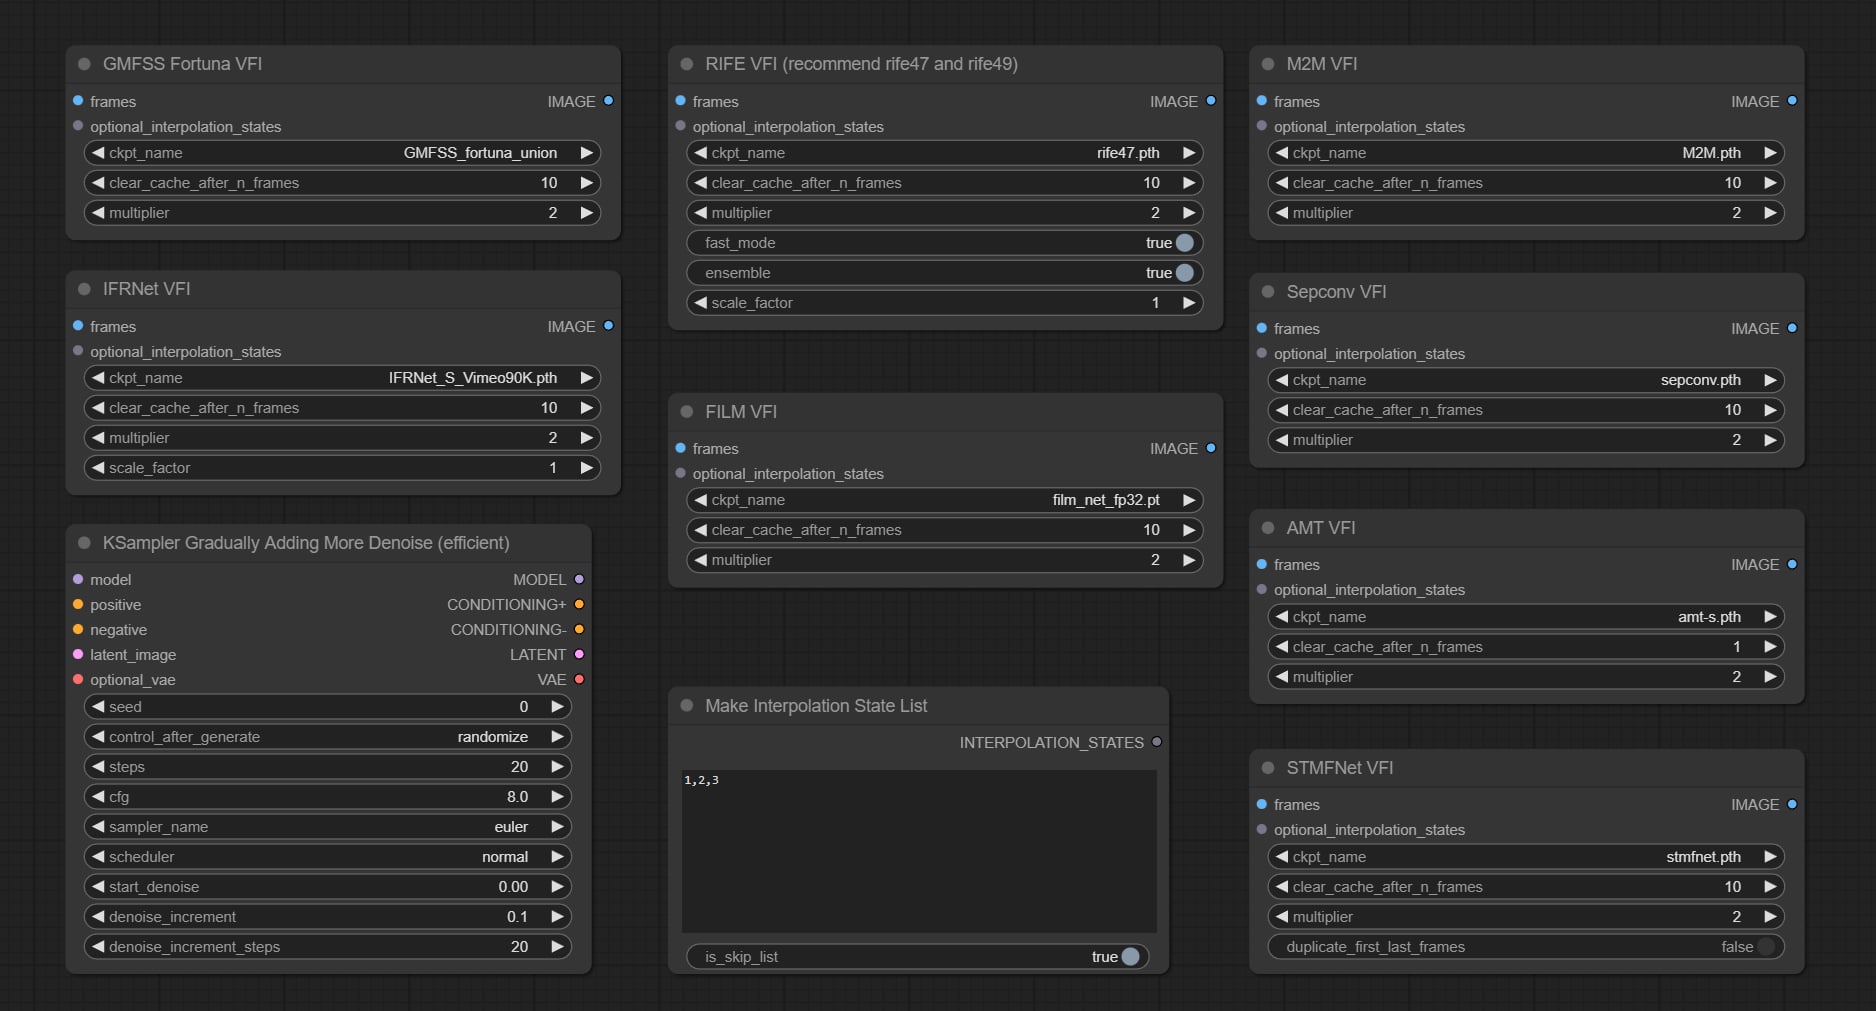1876x1011 pixels.
Task: Click the positive input socket on KSampler node
Action: (78, 604)
